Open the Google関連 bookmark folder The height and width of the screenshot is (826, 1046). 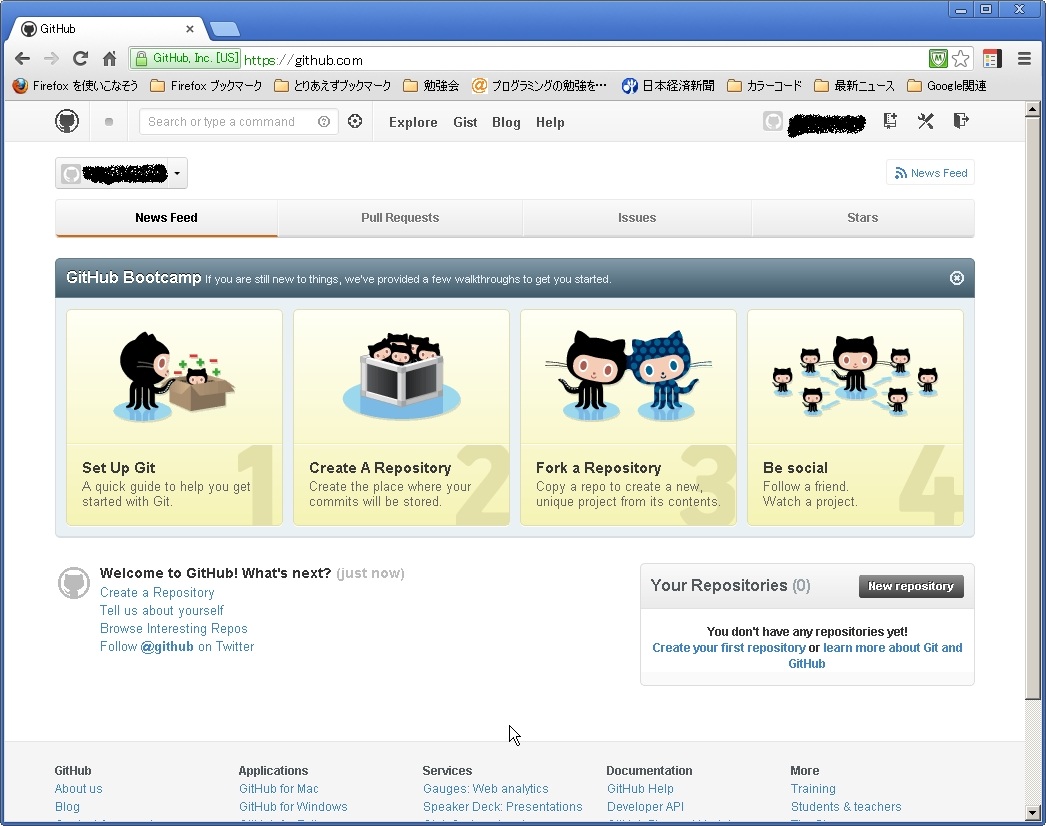tap(947, 85)
